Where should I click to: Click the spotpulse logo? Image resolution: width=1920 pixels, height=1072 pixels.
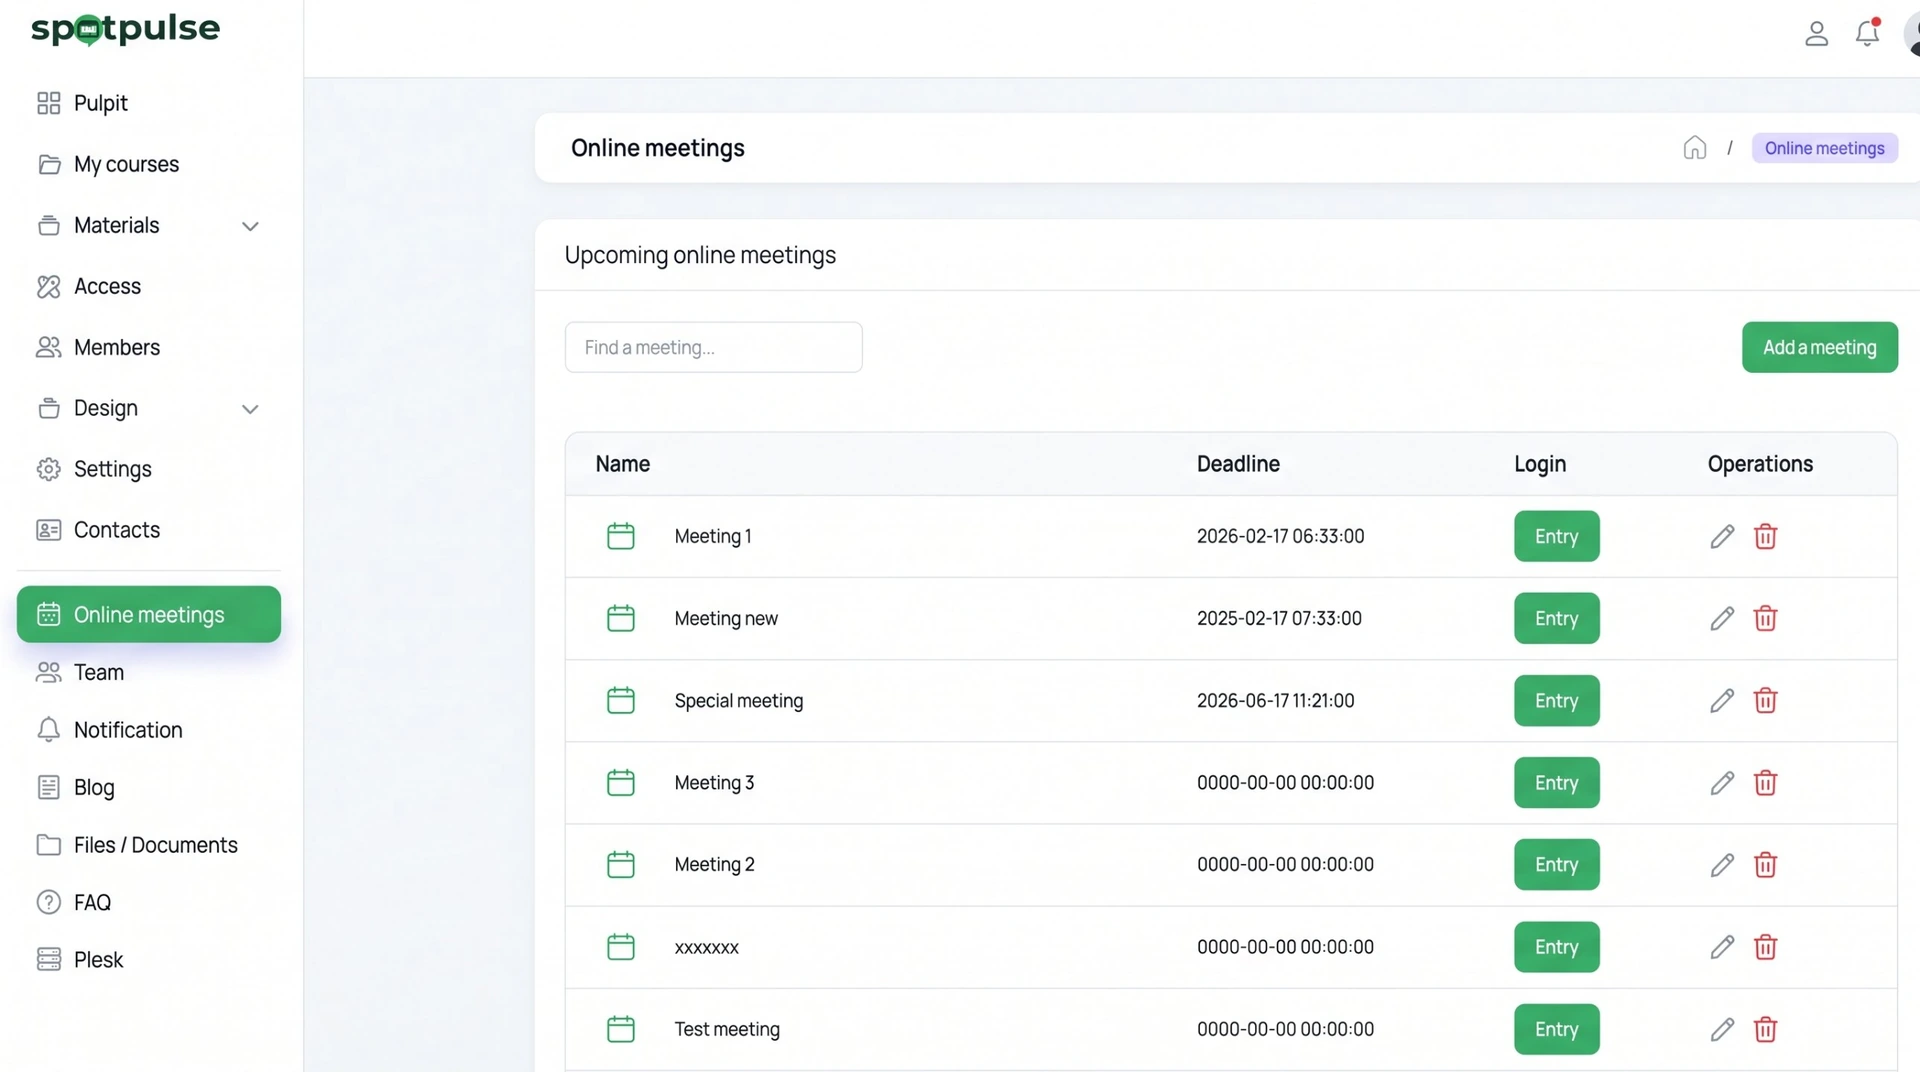(125, 29)
